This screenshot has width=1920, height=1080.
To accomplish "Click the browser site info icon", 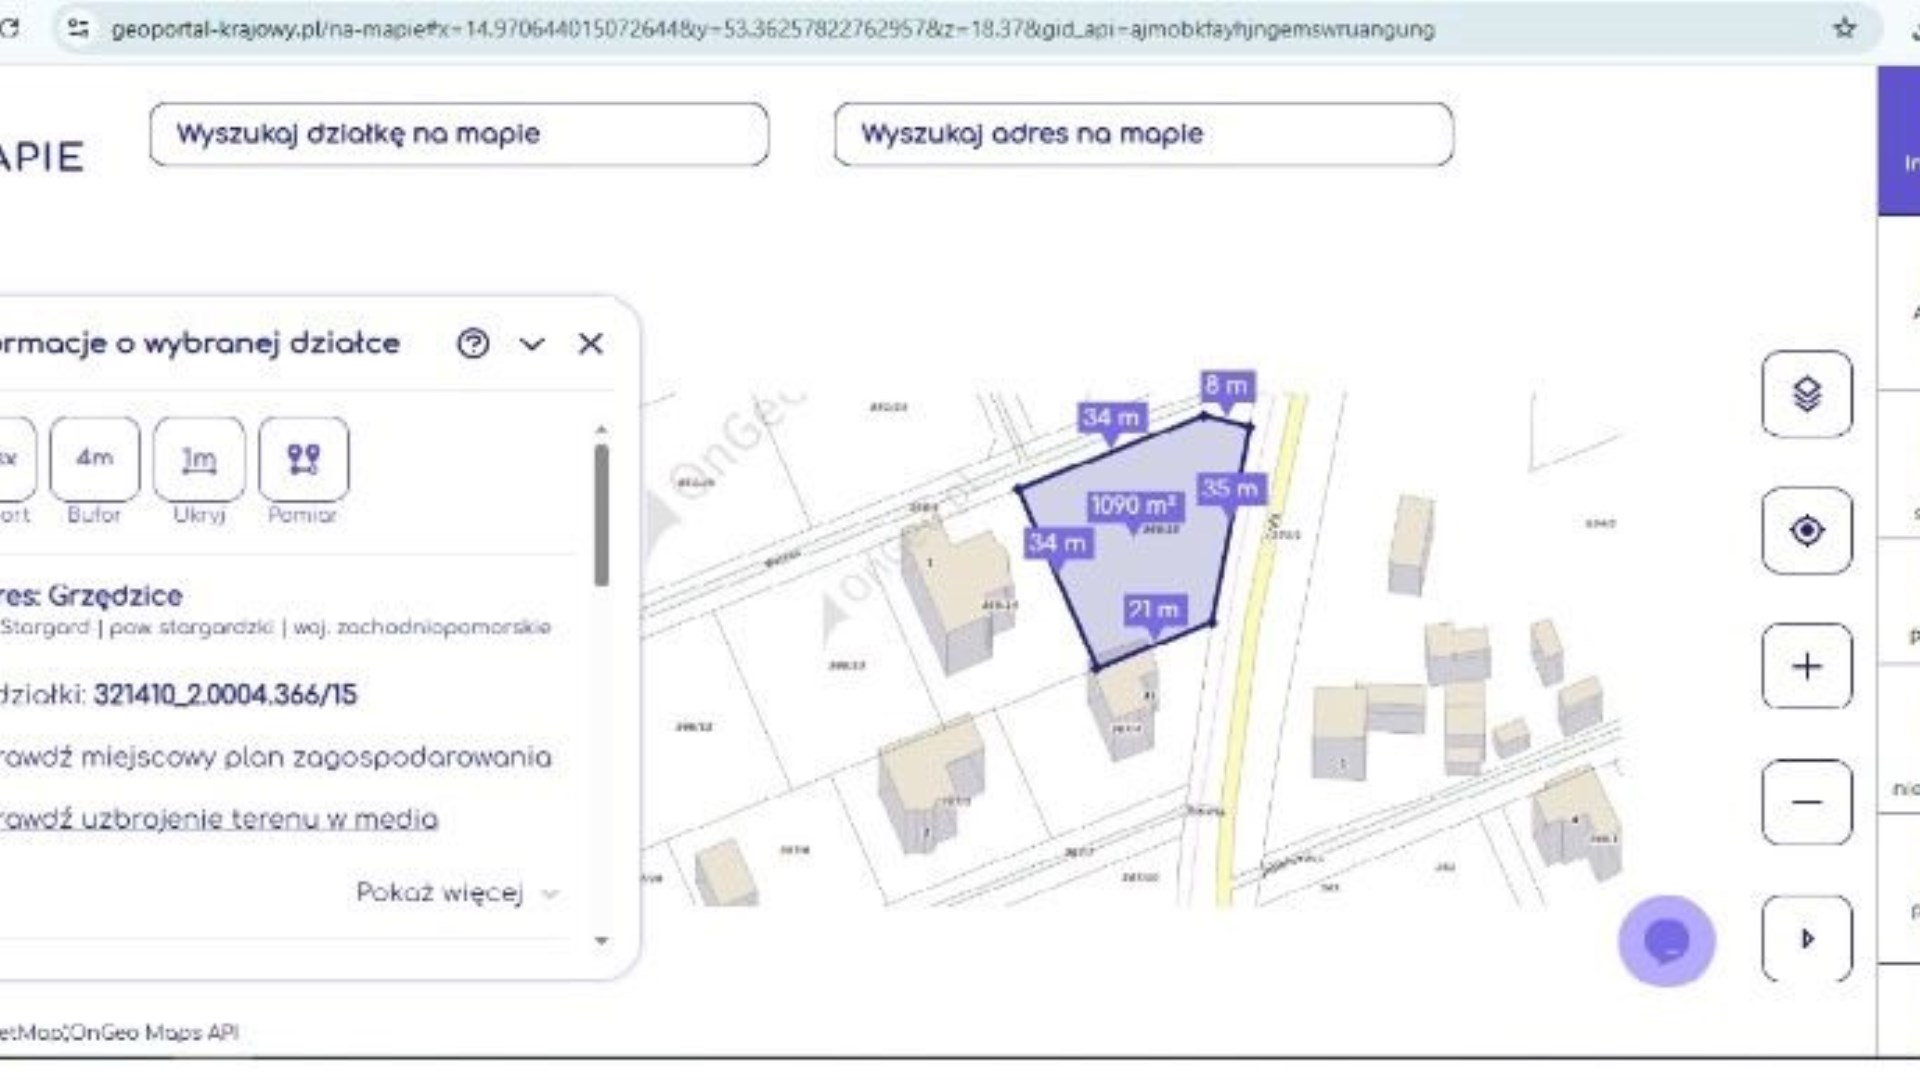I will [78, 29].
